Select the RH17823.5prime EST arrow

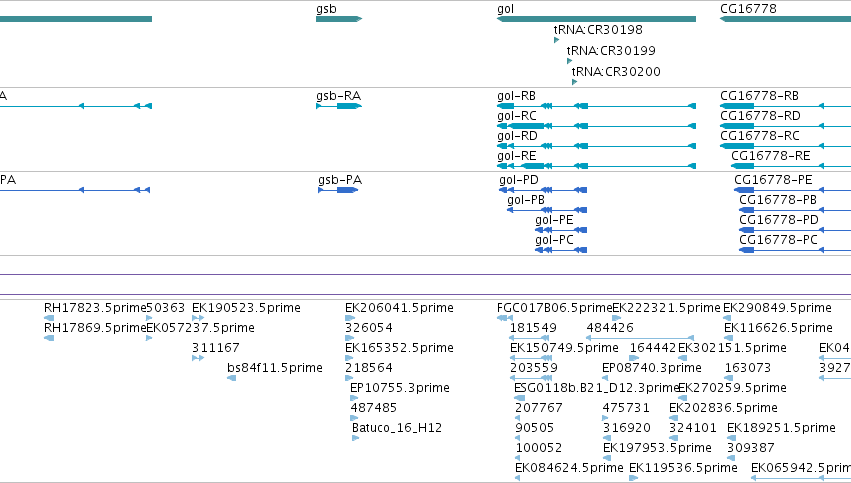pos(49,318)
